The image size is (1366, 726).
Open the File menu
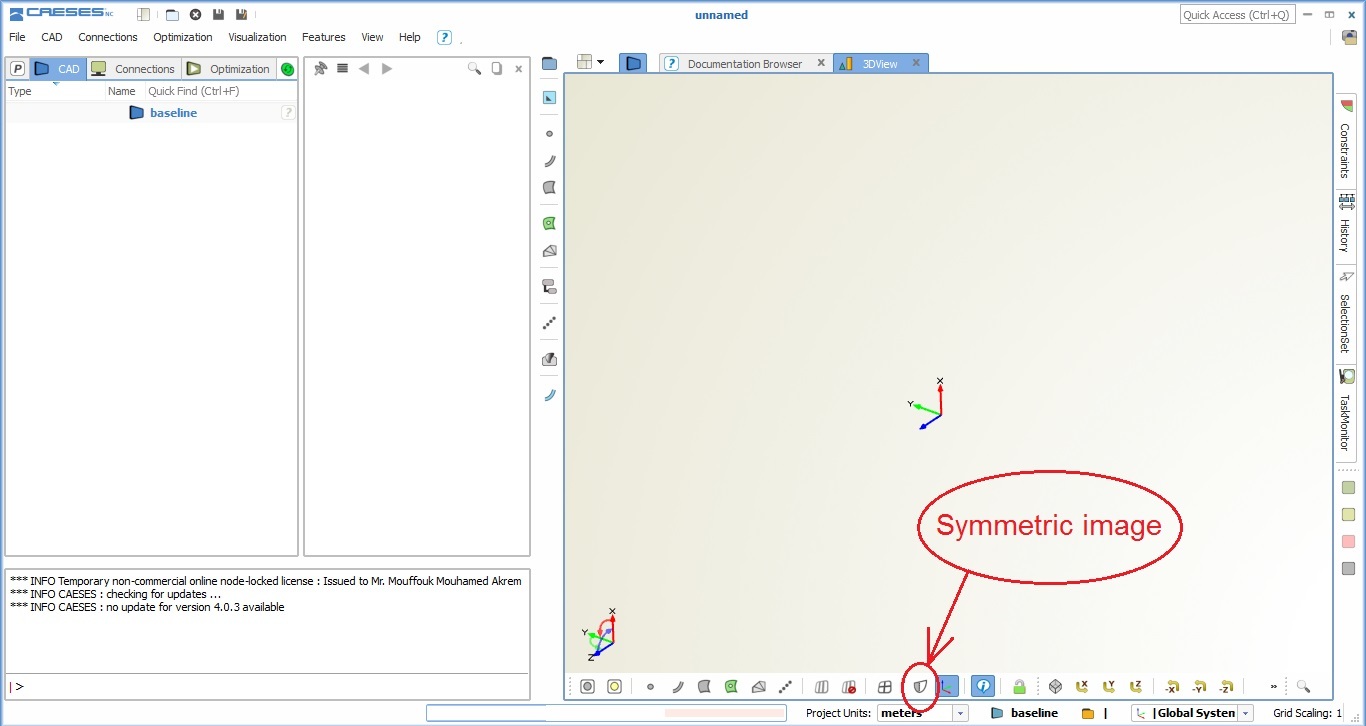(x=17, y=37)
